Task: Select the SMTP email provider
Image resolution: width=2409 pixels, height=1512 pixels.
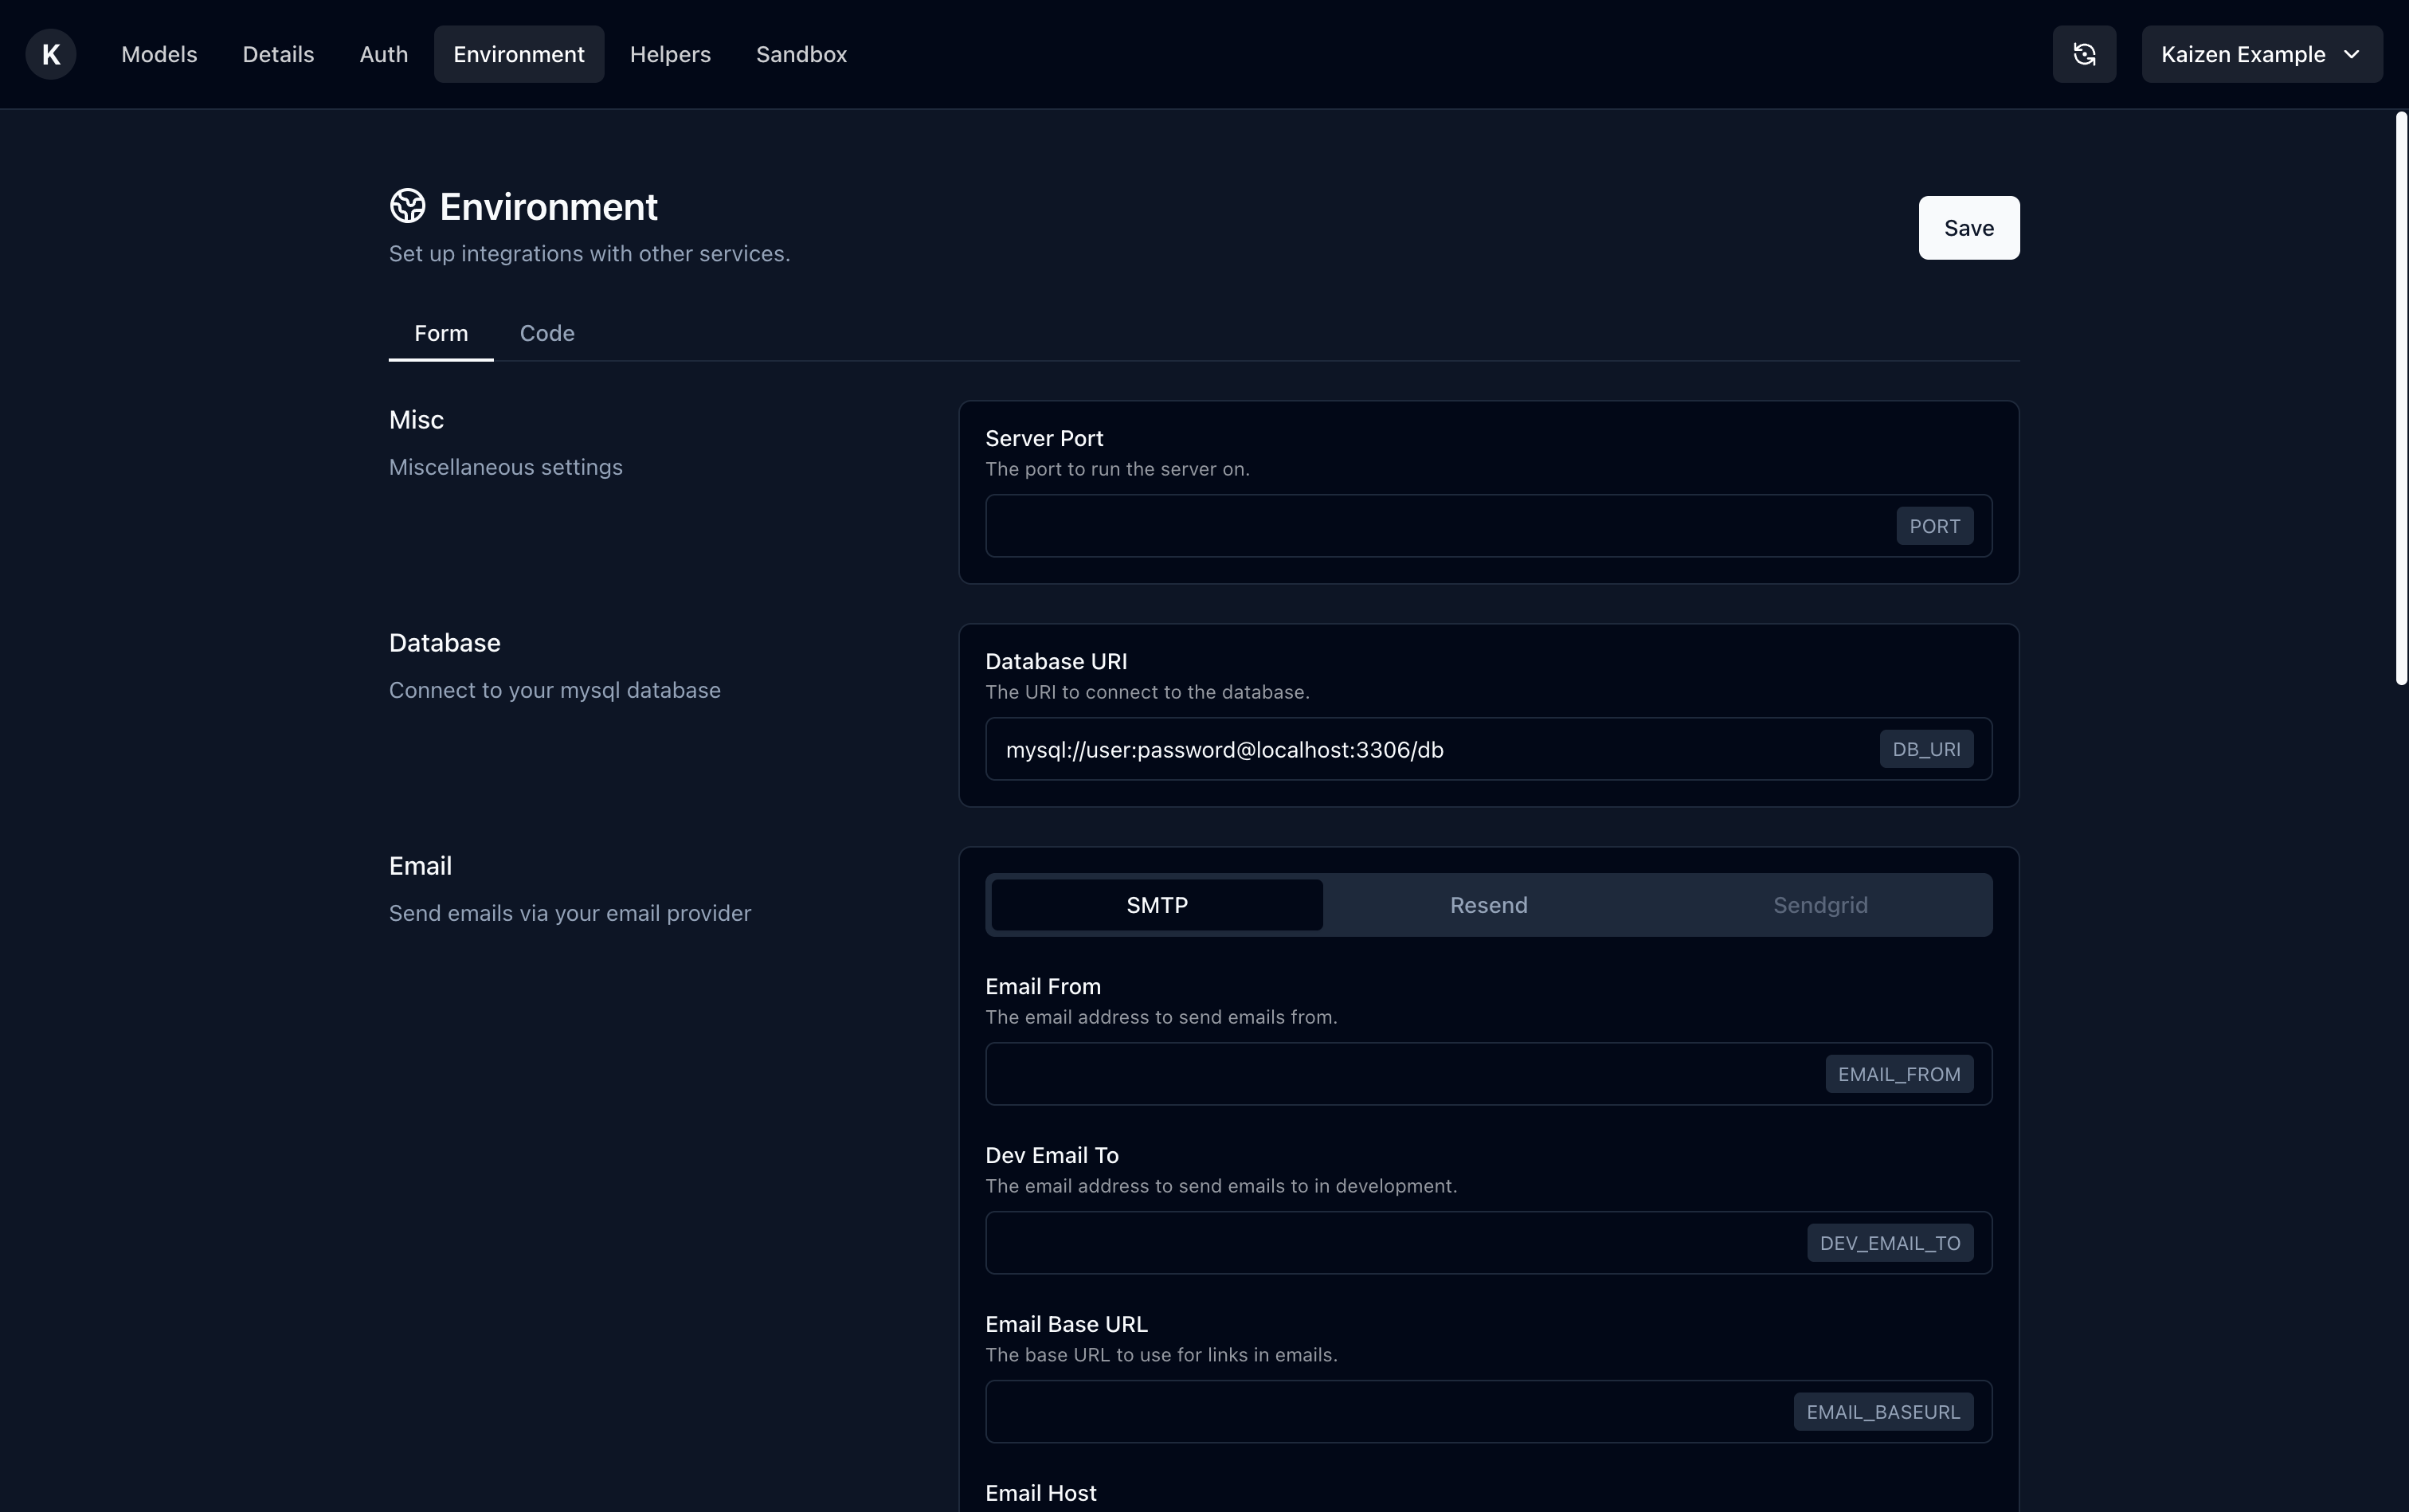Action: pos(1156,905)
